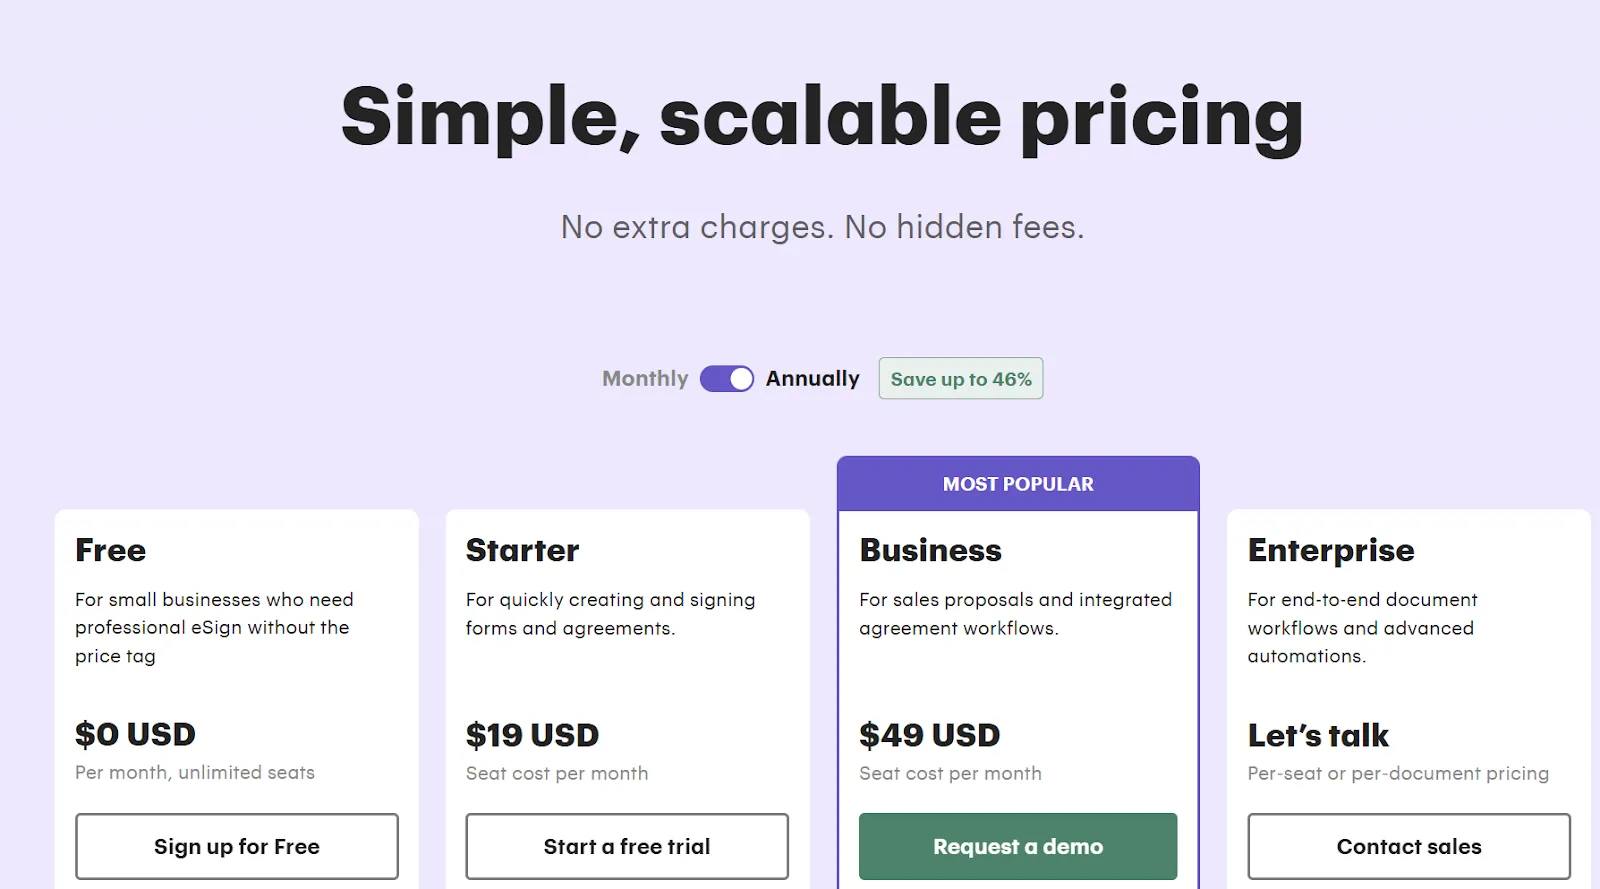Request a demo of the Business plan
1600x889 pixels.
click(x=1017, y=846)
